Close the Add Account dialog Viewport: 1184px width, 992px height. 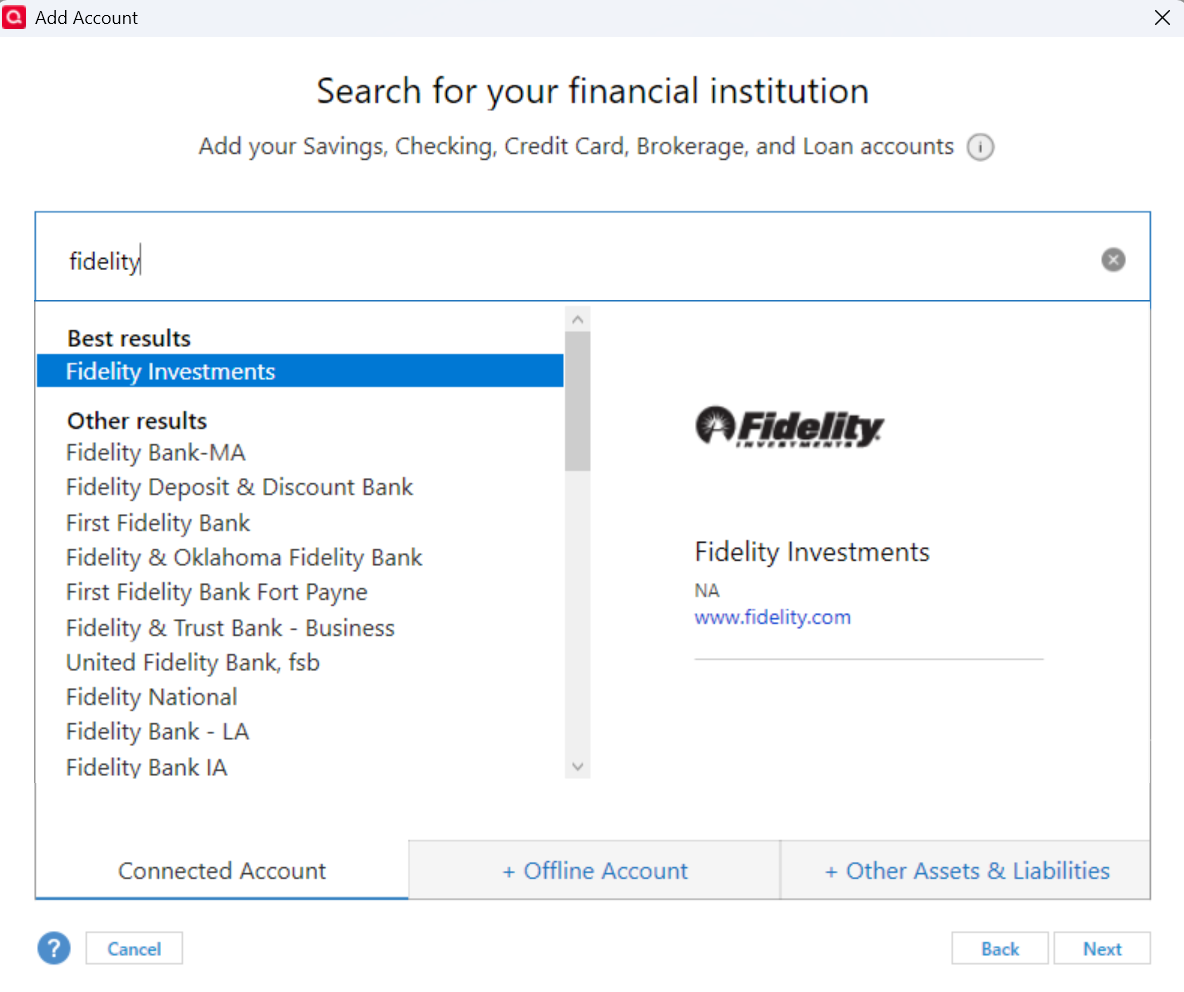[1162, 17]
